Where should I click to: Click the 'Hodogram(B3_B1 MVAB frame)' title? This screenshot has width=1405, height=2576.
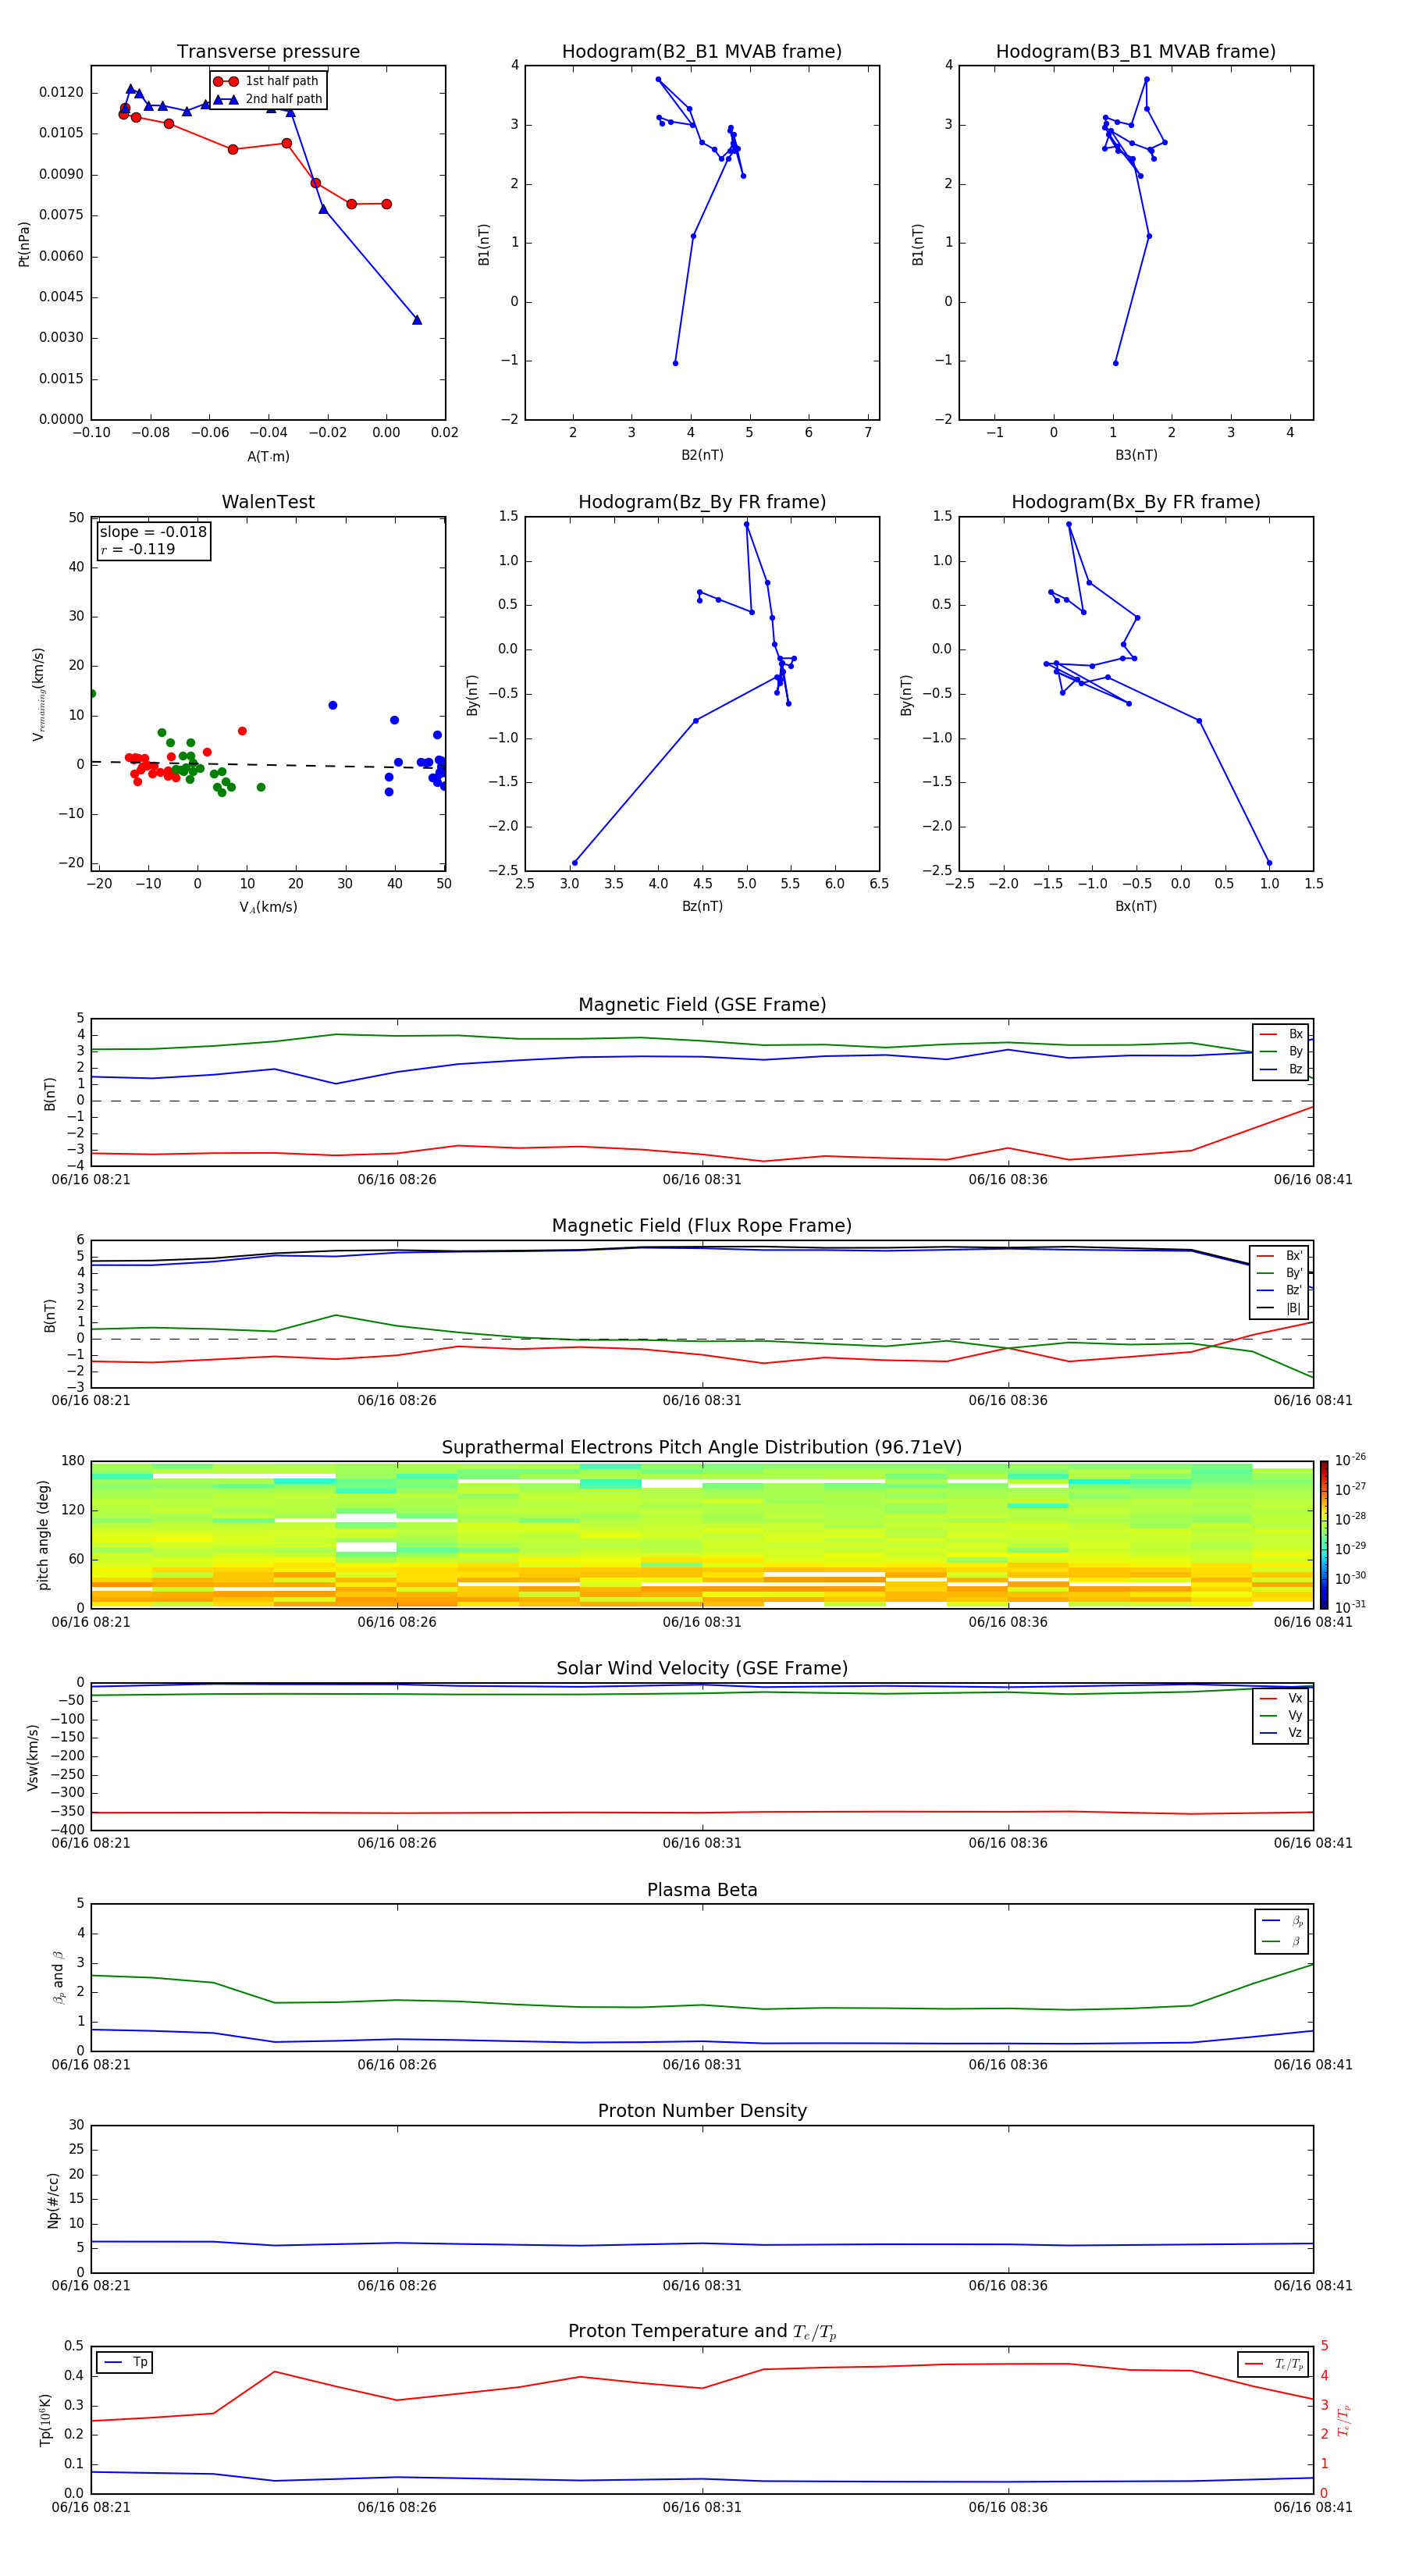click(x=1136, y=52)
